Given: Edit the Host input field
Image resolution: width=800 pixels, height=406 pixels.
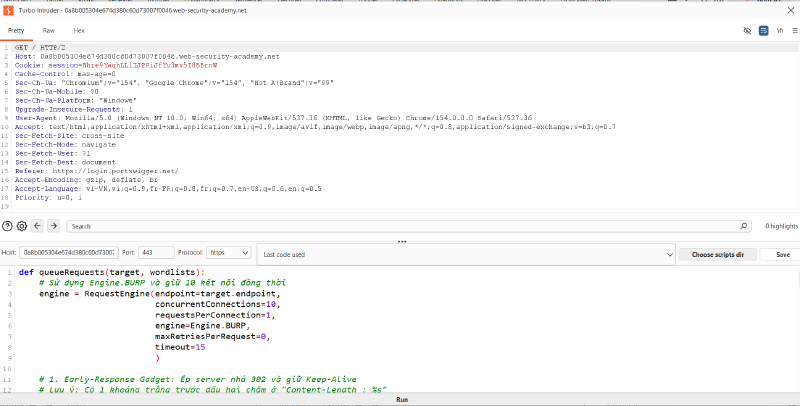Looking at the screenshot, I should 69,252.
